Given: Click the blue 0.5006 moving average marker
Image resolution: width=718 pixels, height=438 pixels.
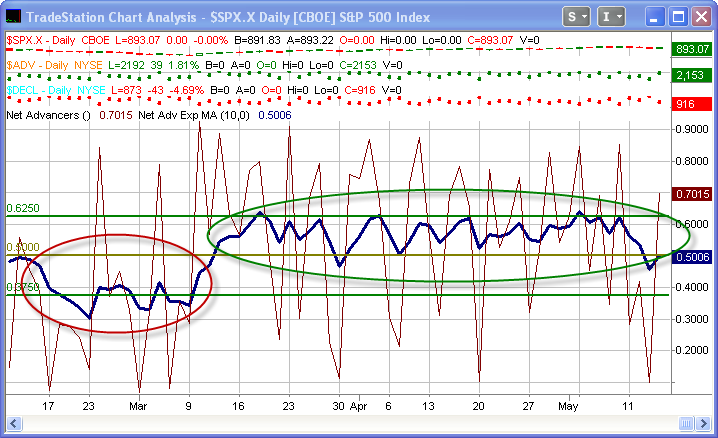Looking at the screenshot, I should [x=692, y=257].
